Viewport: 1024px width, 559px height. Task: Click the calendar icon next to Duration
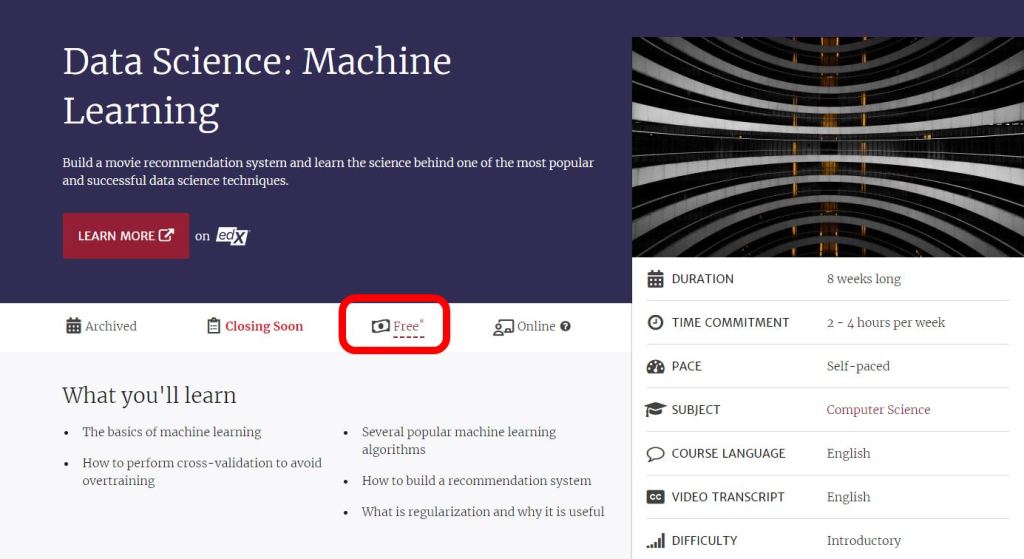(655, 279)
